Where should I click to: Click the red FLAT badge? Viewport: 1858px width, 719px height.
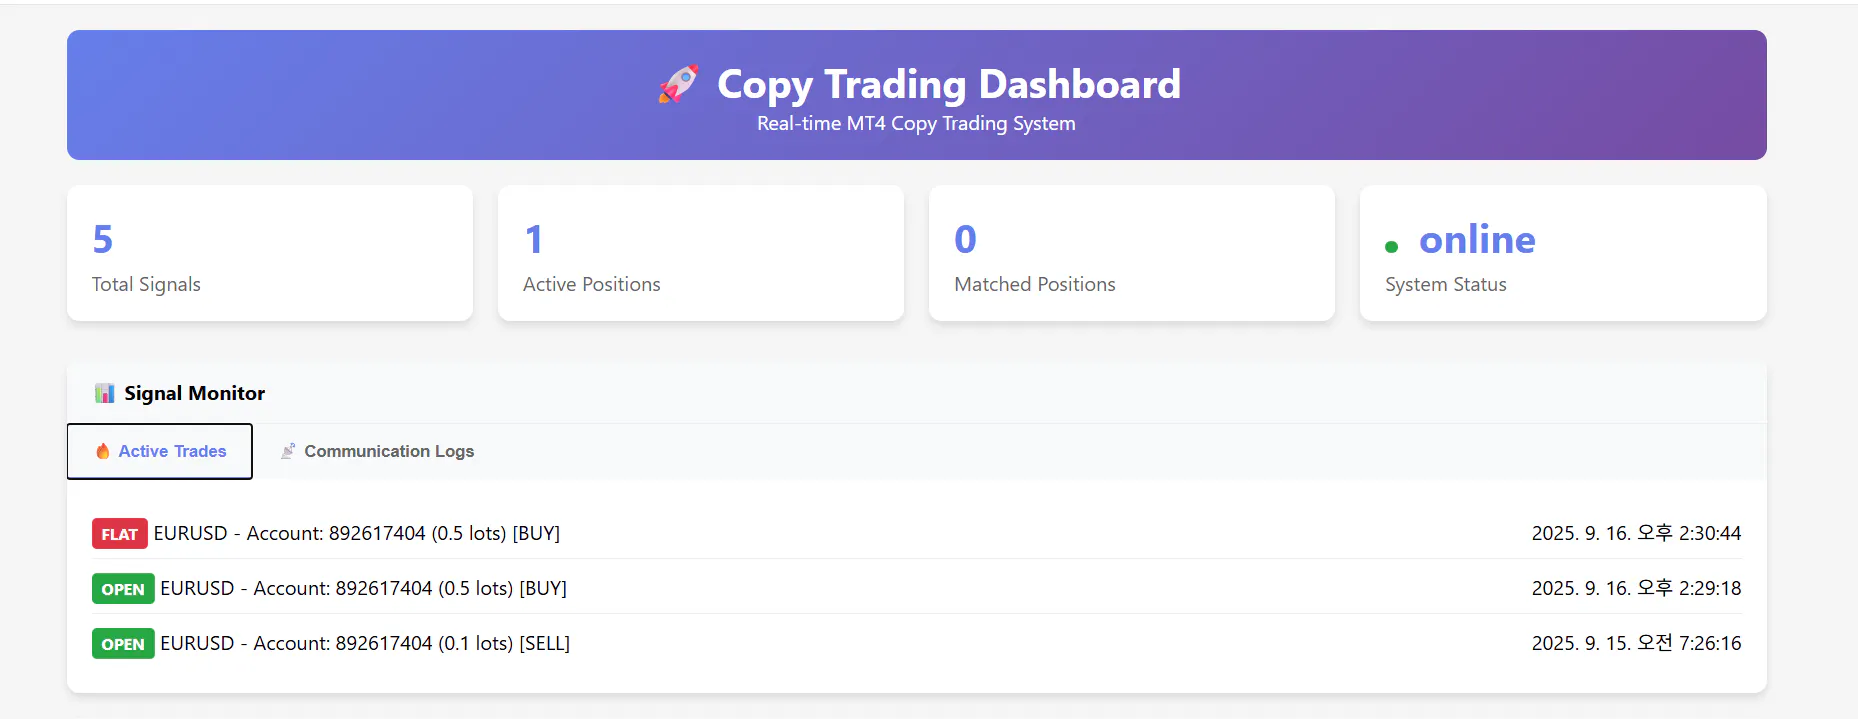click(119, 534)
